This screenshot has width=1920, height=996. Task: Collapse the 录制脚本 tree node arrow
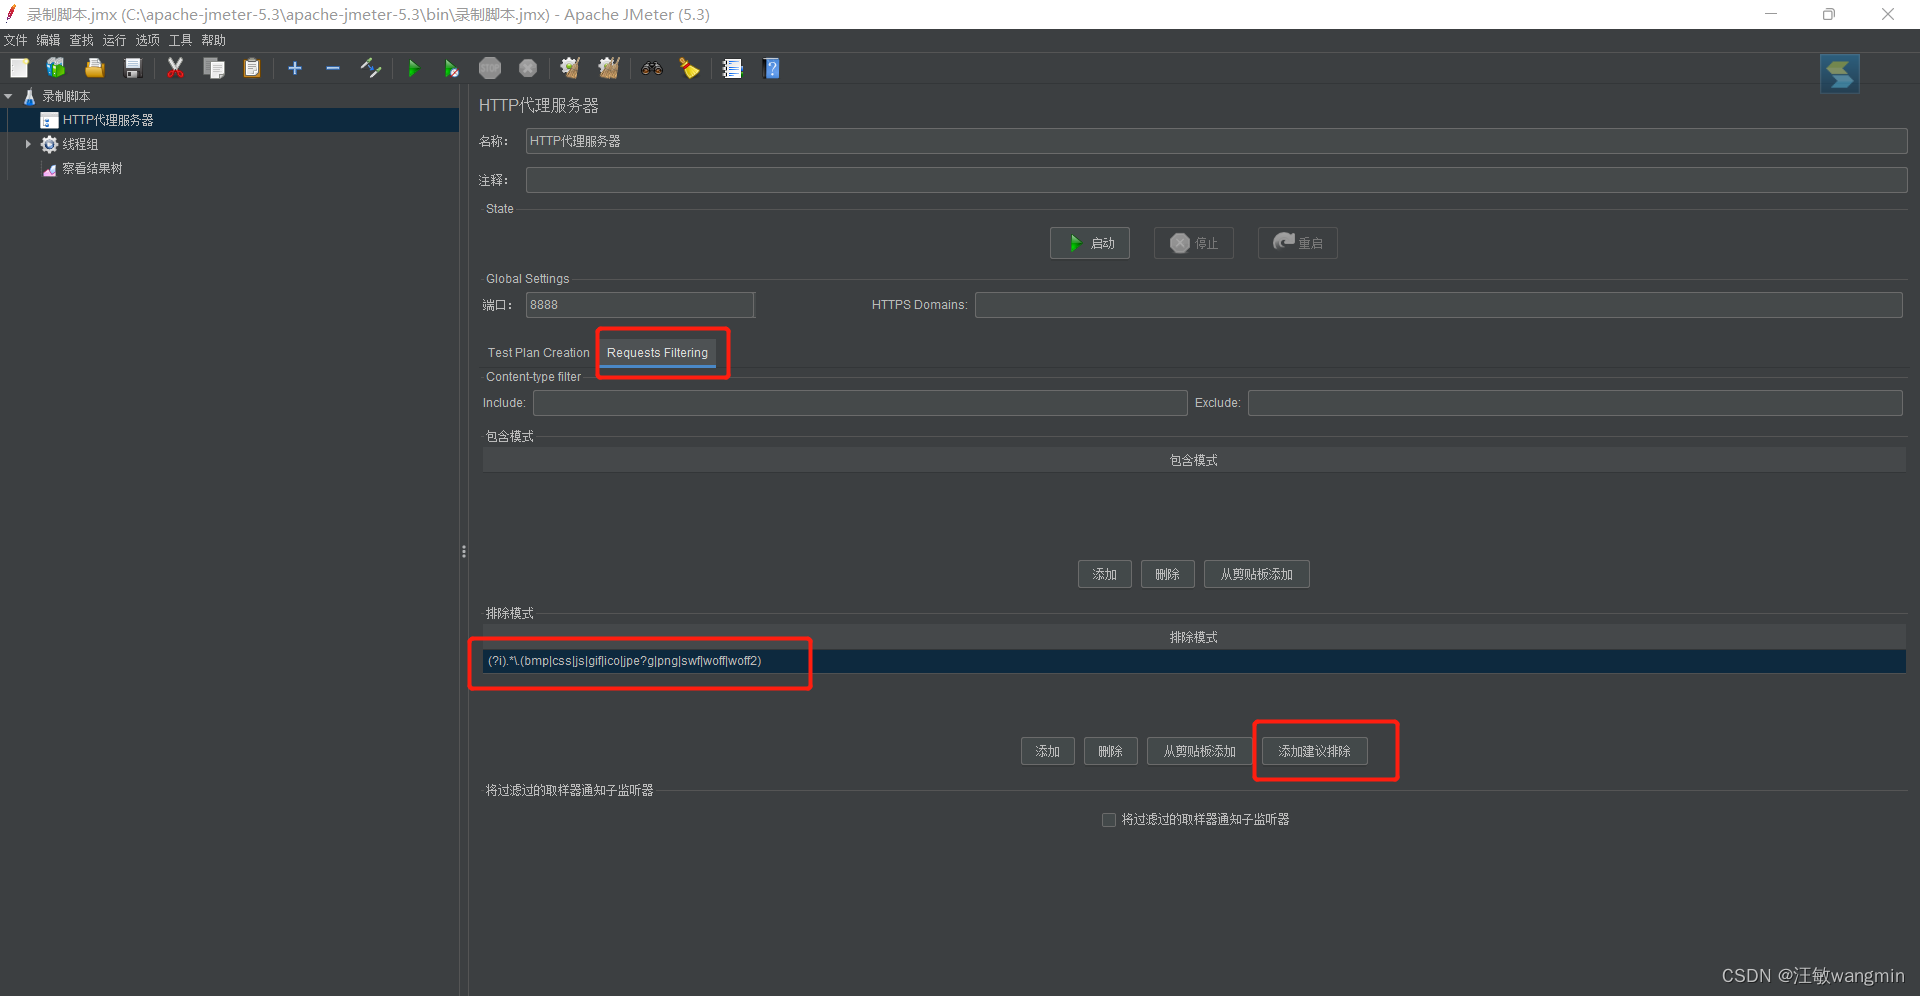point(9,96)
